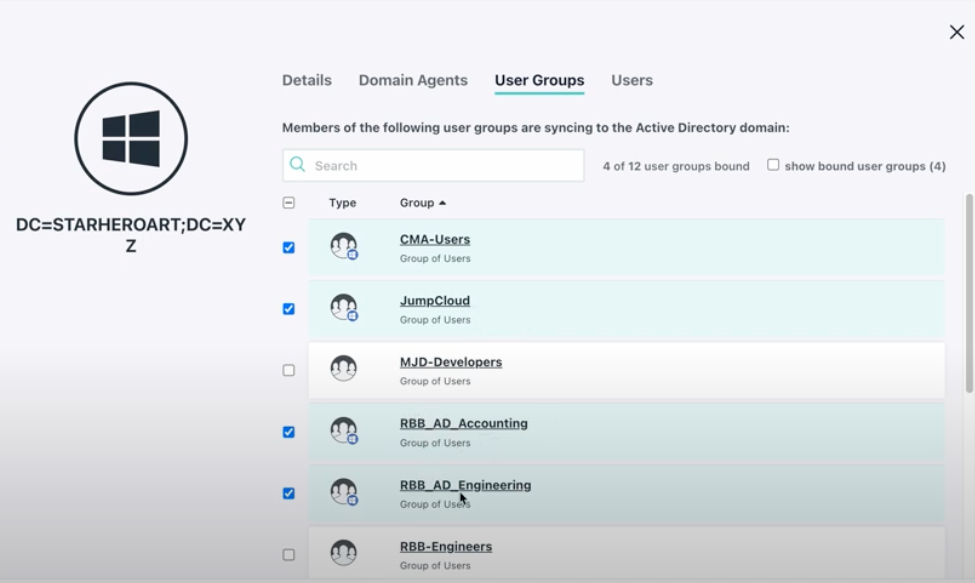Image resolution: width=975 pixels, height=583 pixels.
Task: Click the DC=STARHEROART;DC=XYZ domain name
Action: (x=131, y=235)
